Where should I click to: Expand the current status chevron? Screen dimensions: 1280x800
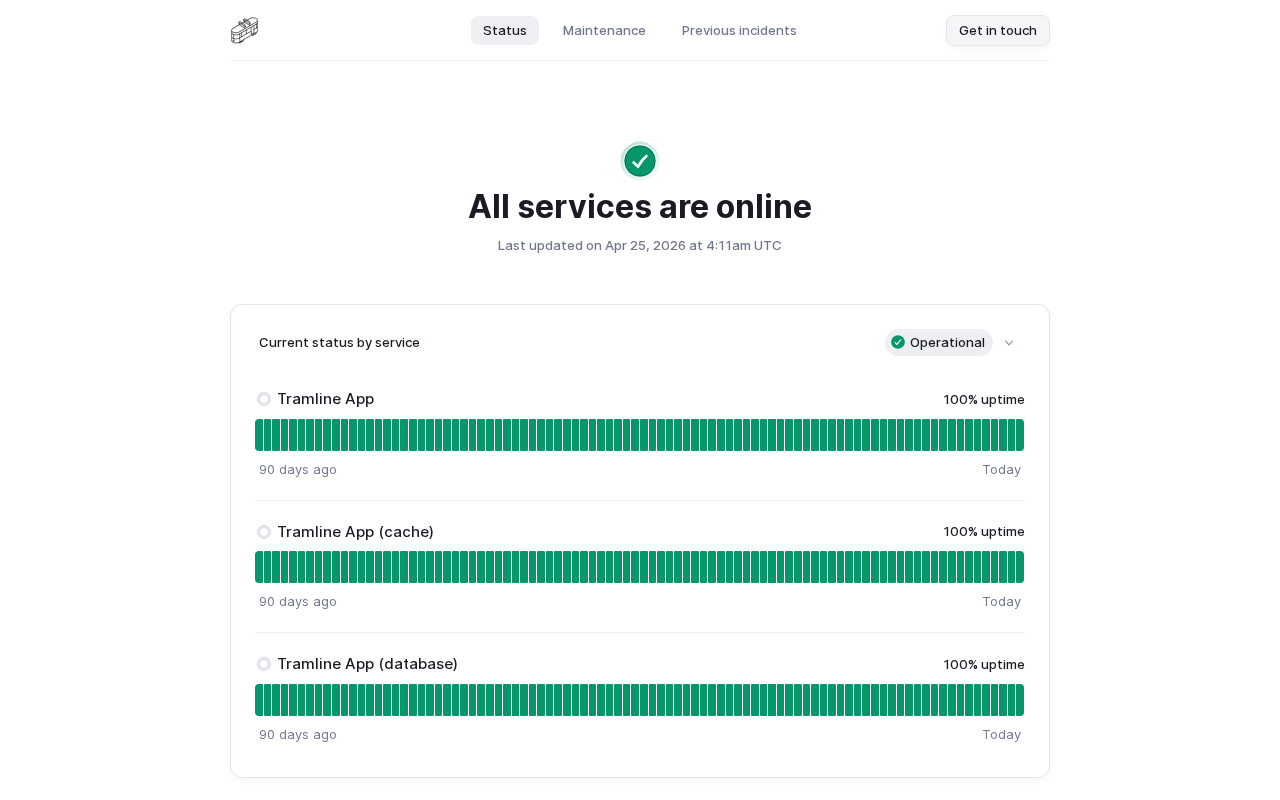coord(1009,343)
